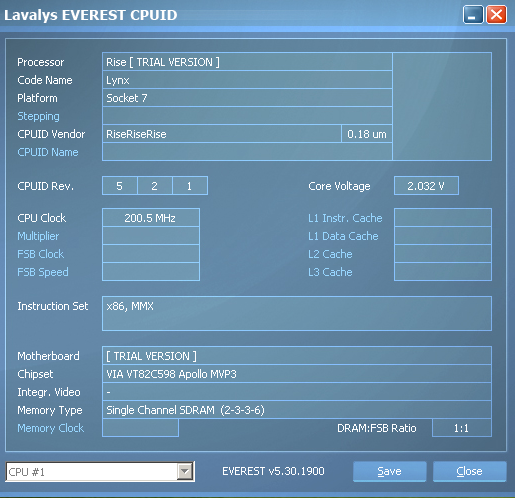Click the 'Instruction Set' label
The height and width of the screenshot is (498, 515).
coord(53,306)
